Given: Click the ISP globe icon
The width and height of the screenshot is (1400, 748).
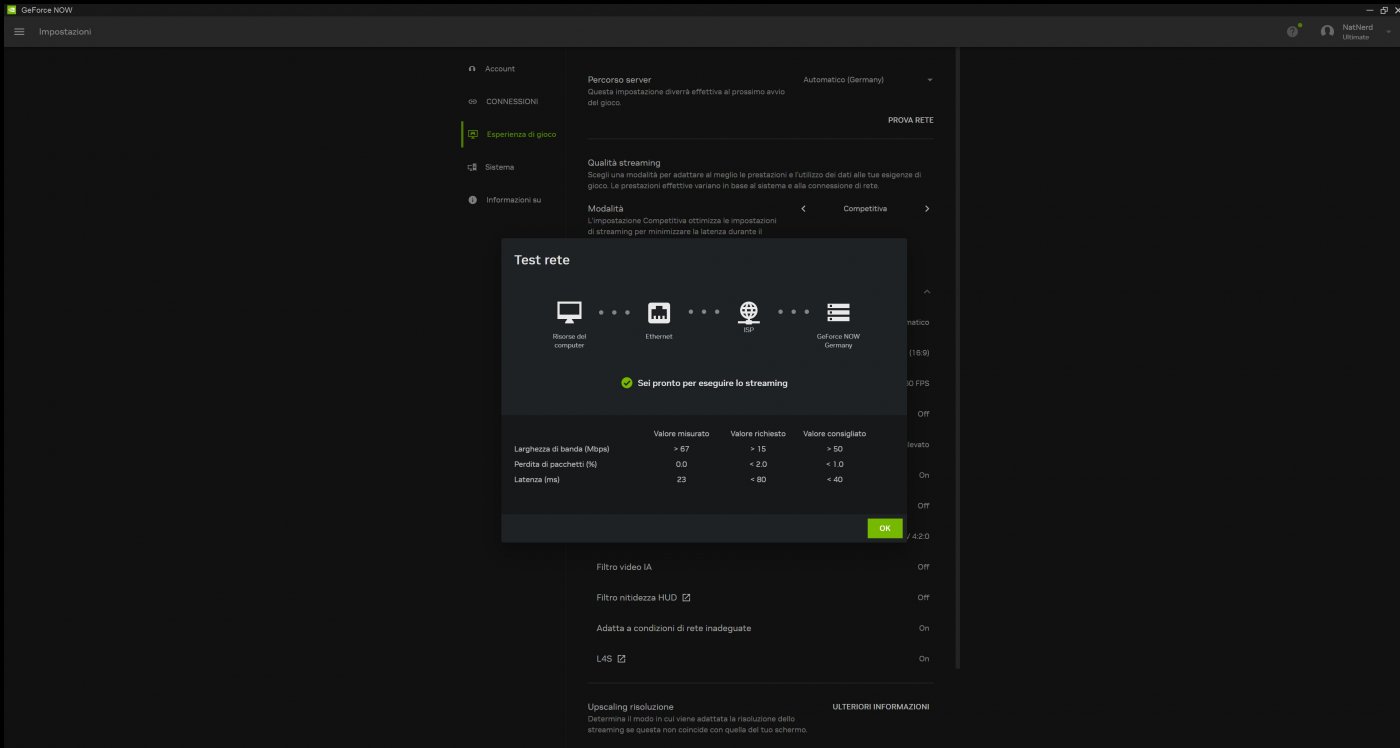Looking at the screenshot, I should (747, 311).
